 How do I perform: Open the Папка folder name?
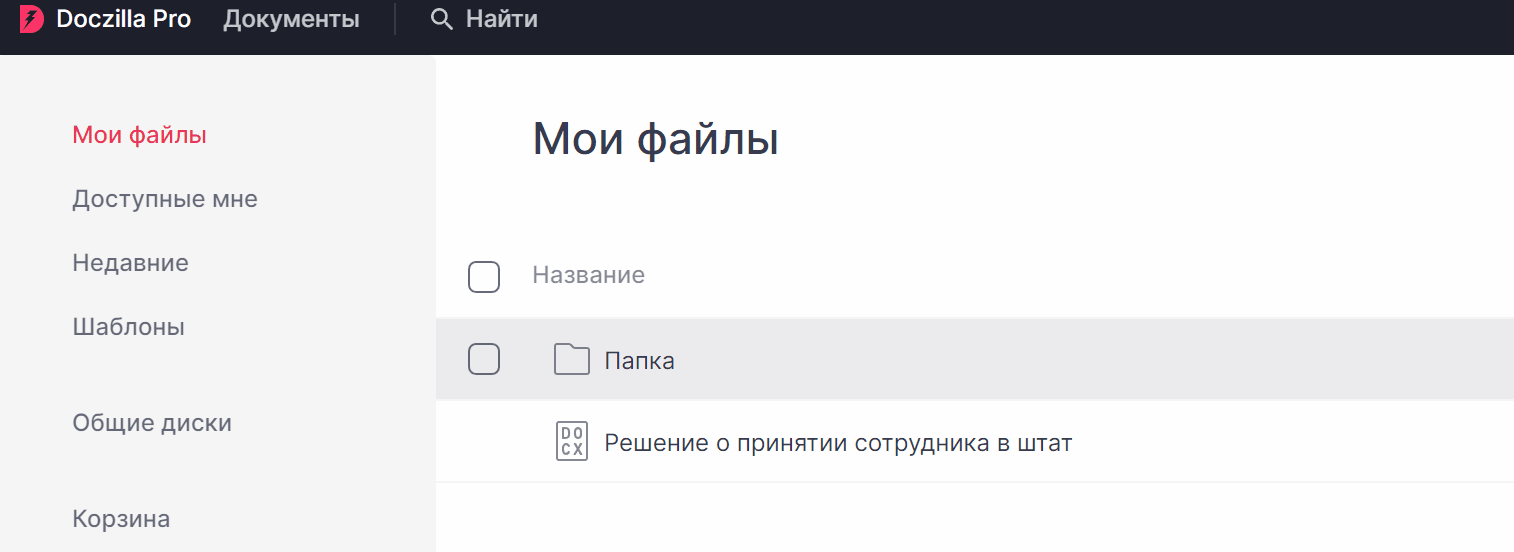click(640, 361)
